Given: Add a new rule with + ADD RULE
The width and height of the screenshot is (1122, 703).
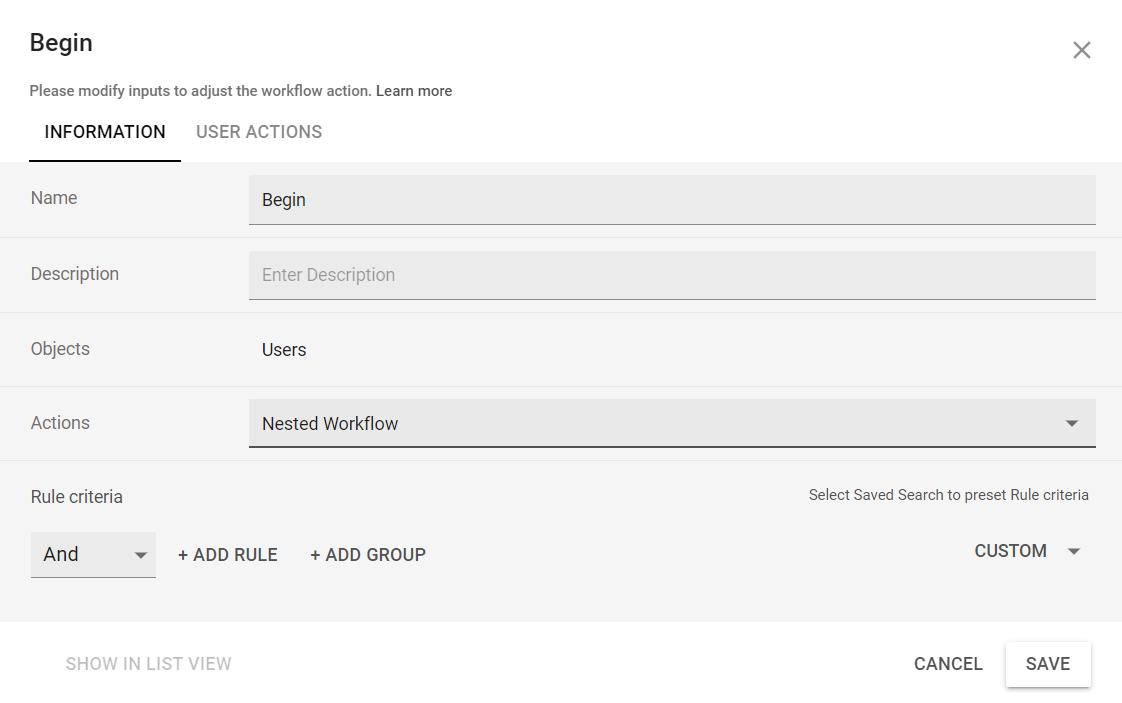Looking at the screenshot, I should tap(228, 555).
